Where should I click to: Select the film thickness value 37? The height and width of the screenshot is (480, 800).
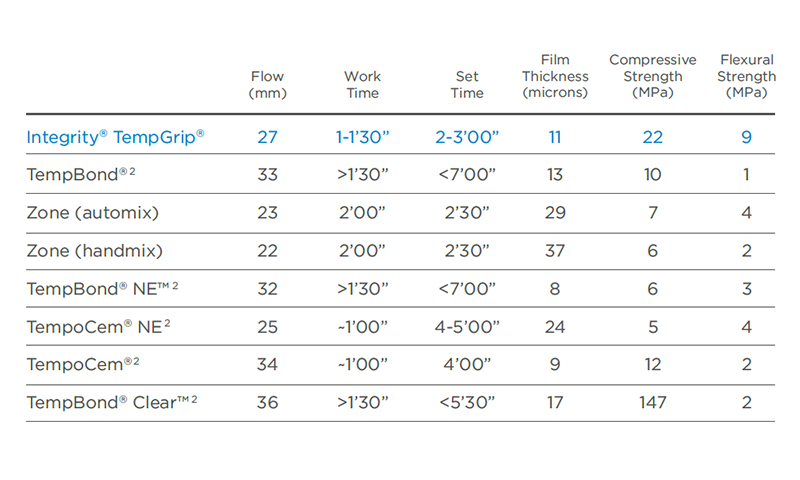[x=554, y=251]
